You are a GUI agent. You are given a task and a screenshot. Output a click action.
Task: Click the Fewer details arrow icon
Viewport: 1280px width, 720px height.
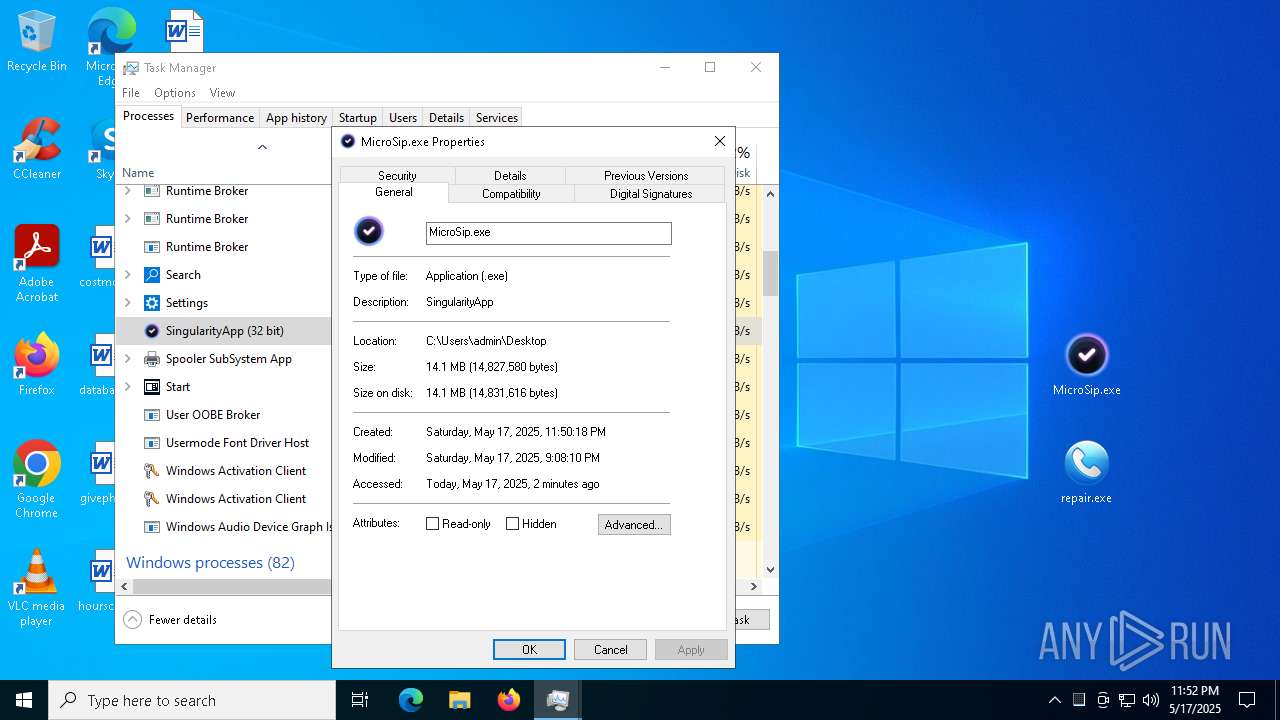point(133,620)
